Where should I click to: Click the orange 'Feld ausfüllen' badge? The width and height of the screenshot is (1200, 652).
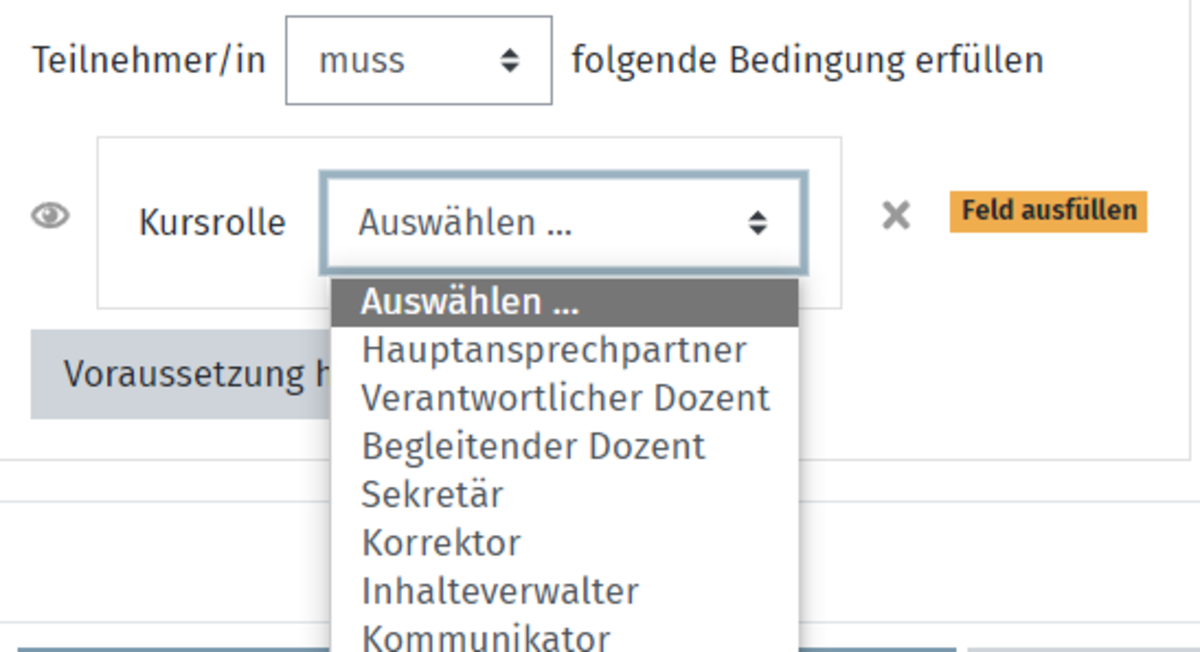click(1048, 211)
